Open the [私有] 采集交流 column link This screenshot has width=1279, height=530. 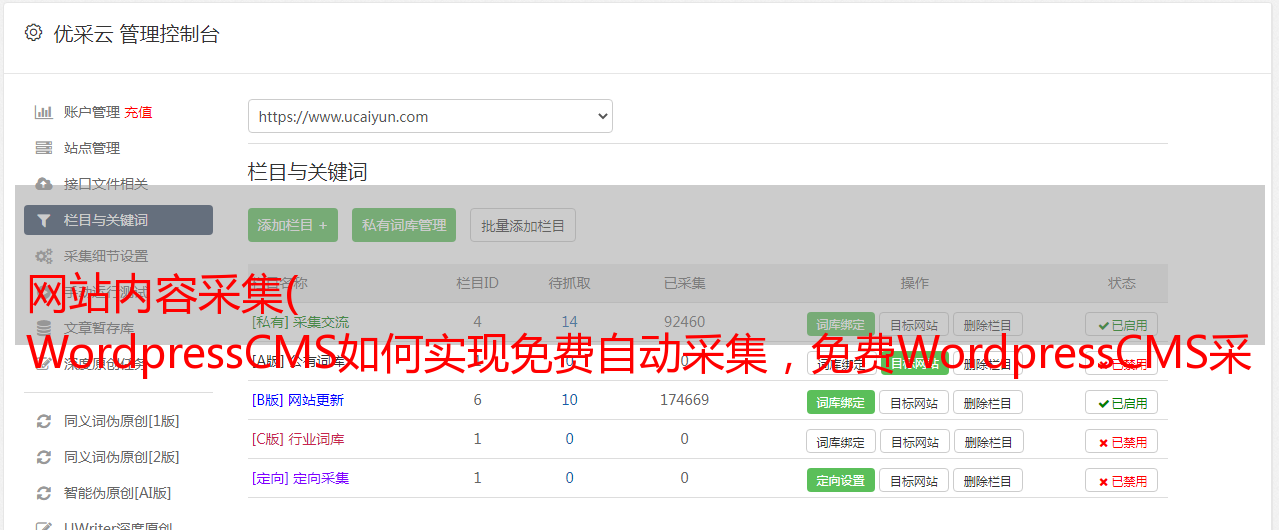click(301, 322)
